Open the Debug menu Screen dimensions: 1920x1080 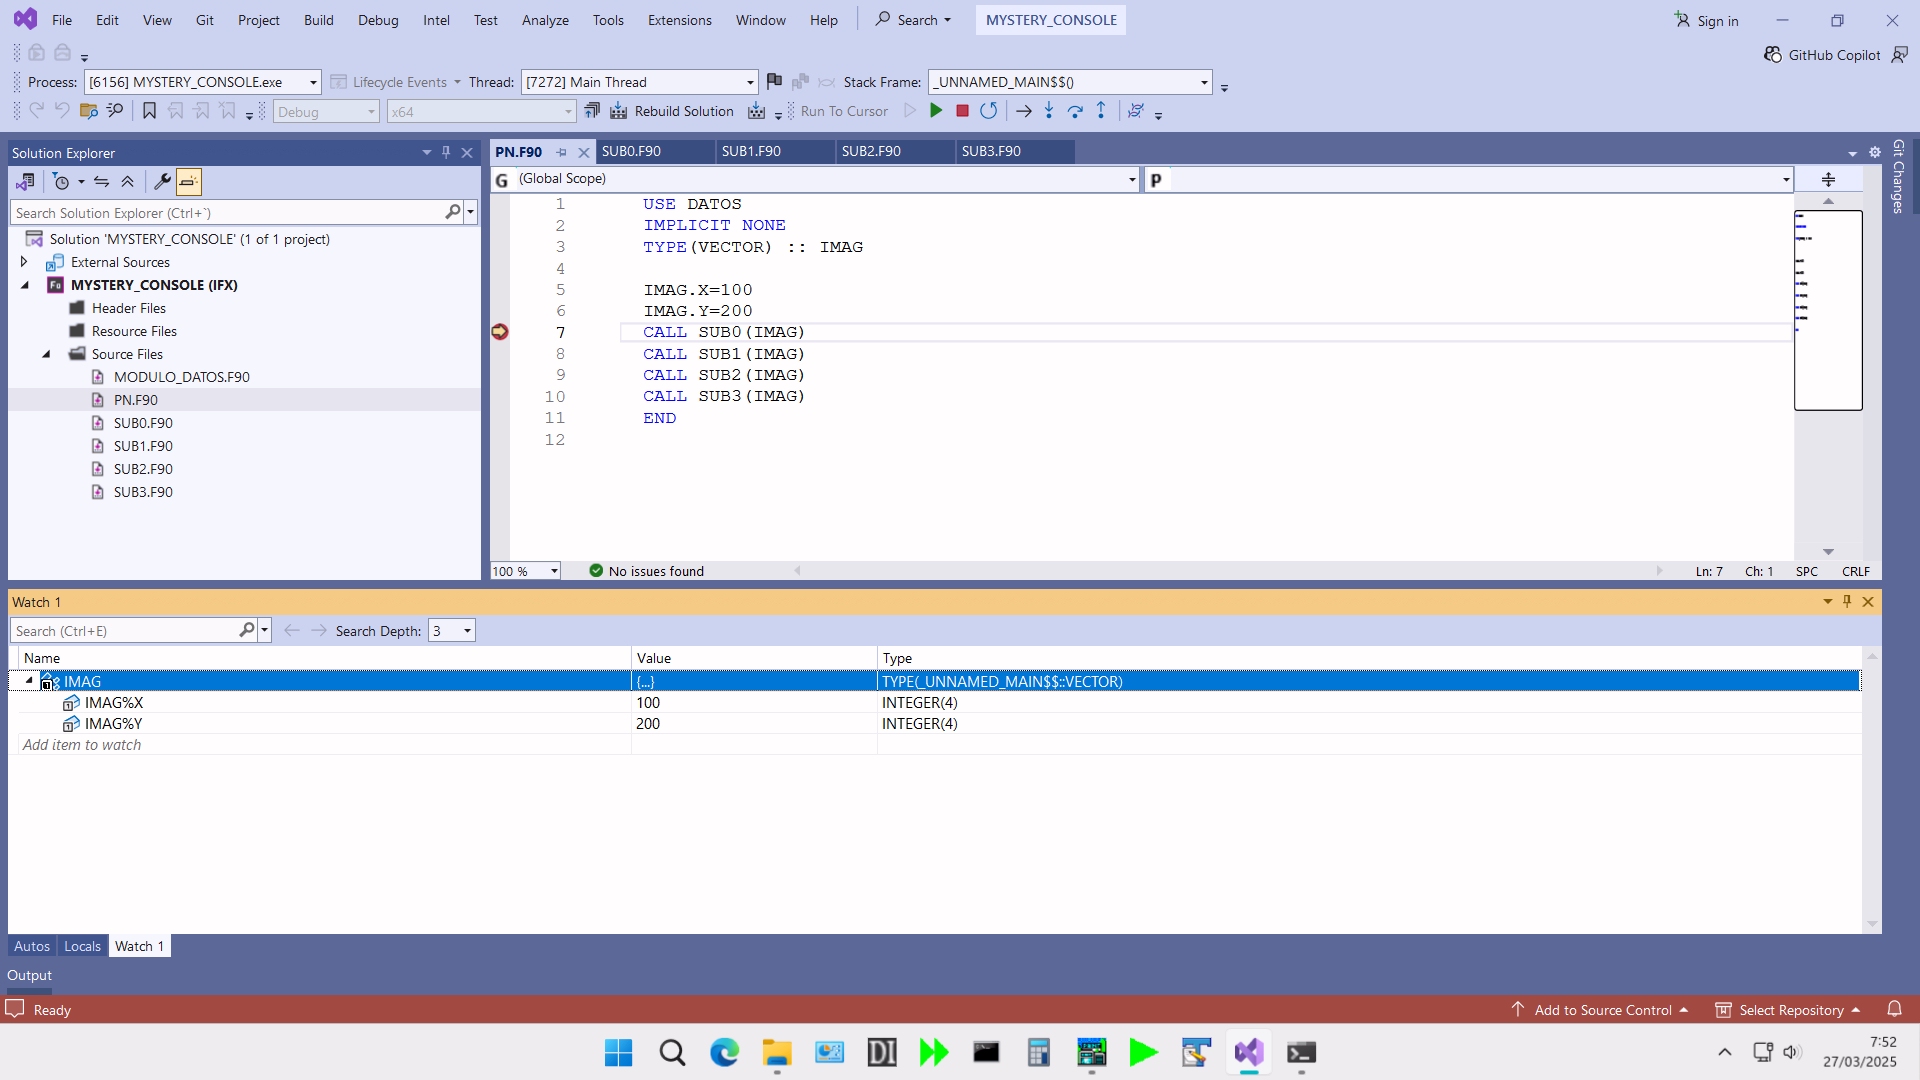tap(378, 20)
